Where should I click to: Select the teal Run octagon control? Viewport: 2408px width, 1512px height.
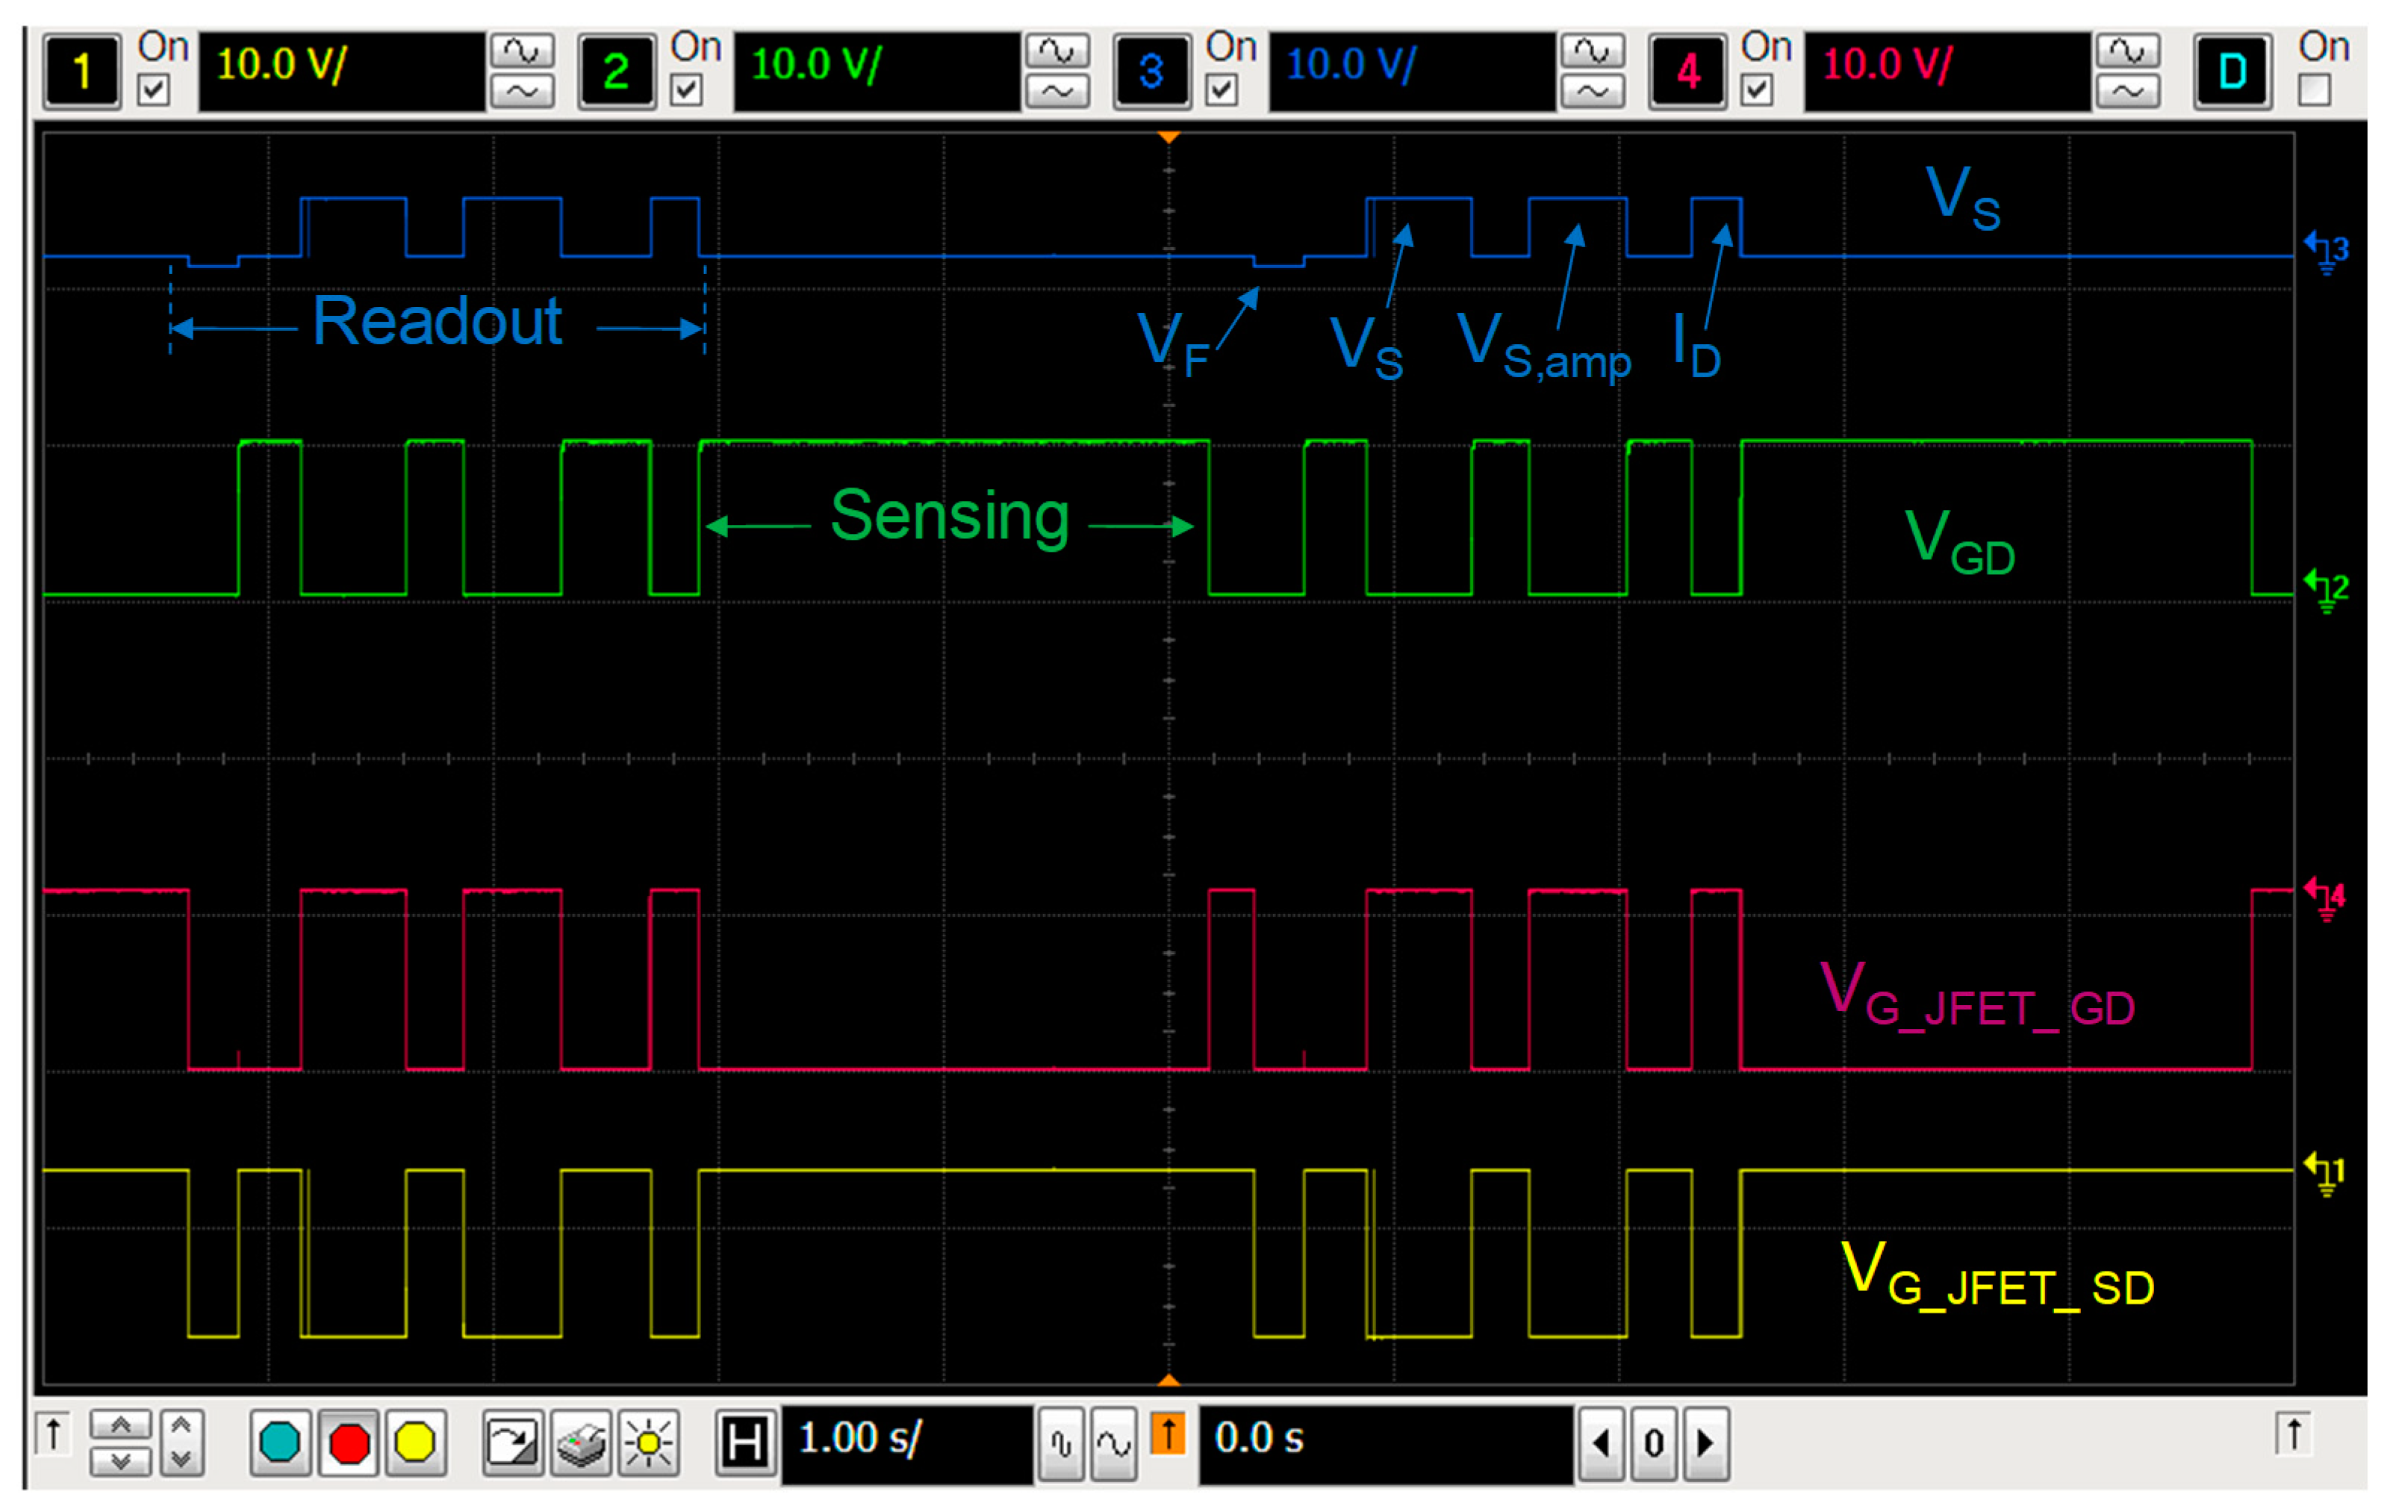[280, 1441]
